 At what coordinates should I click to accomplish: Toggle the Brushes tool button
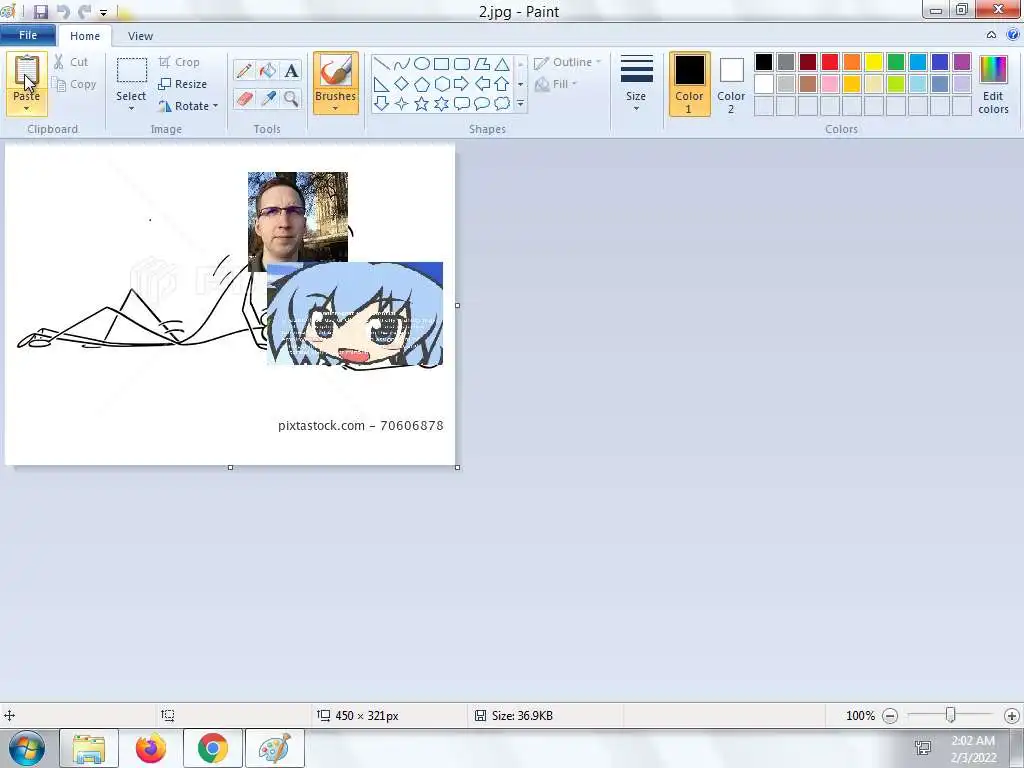[336, 72]
